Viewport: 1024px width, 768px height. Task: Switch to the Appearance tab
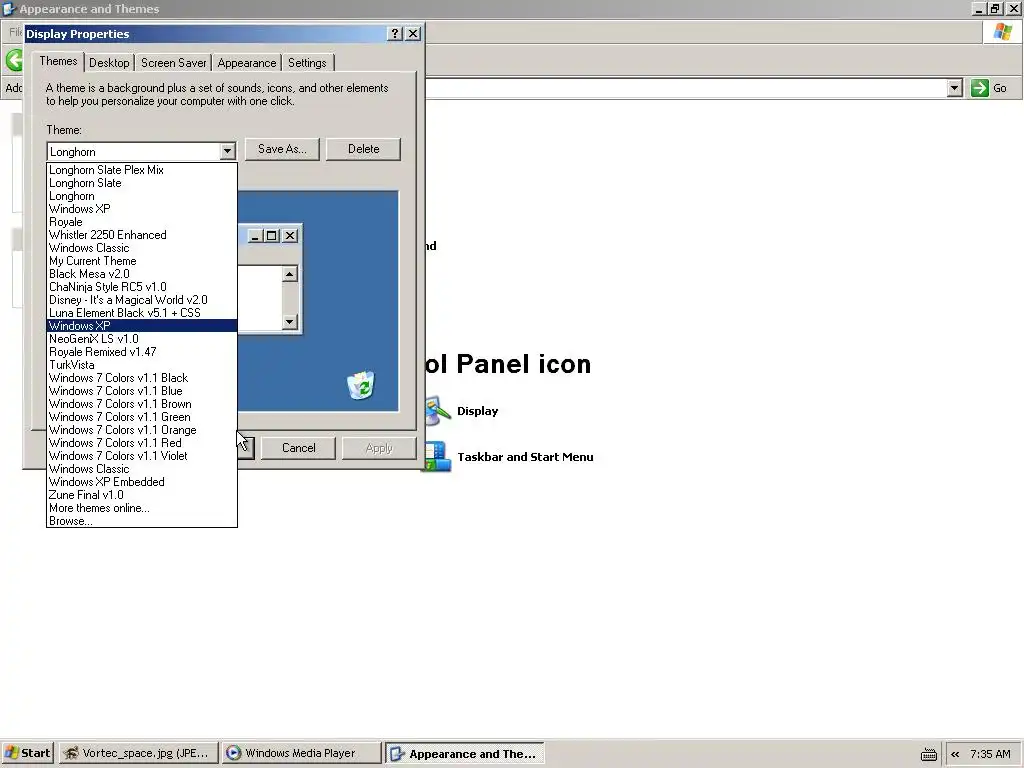click(x=247, y=63)
